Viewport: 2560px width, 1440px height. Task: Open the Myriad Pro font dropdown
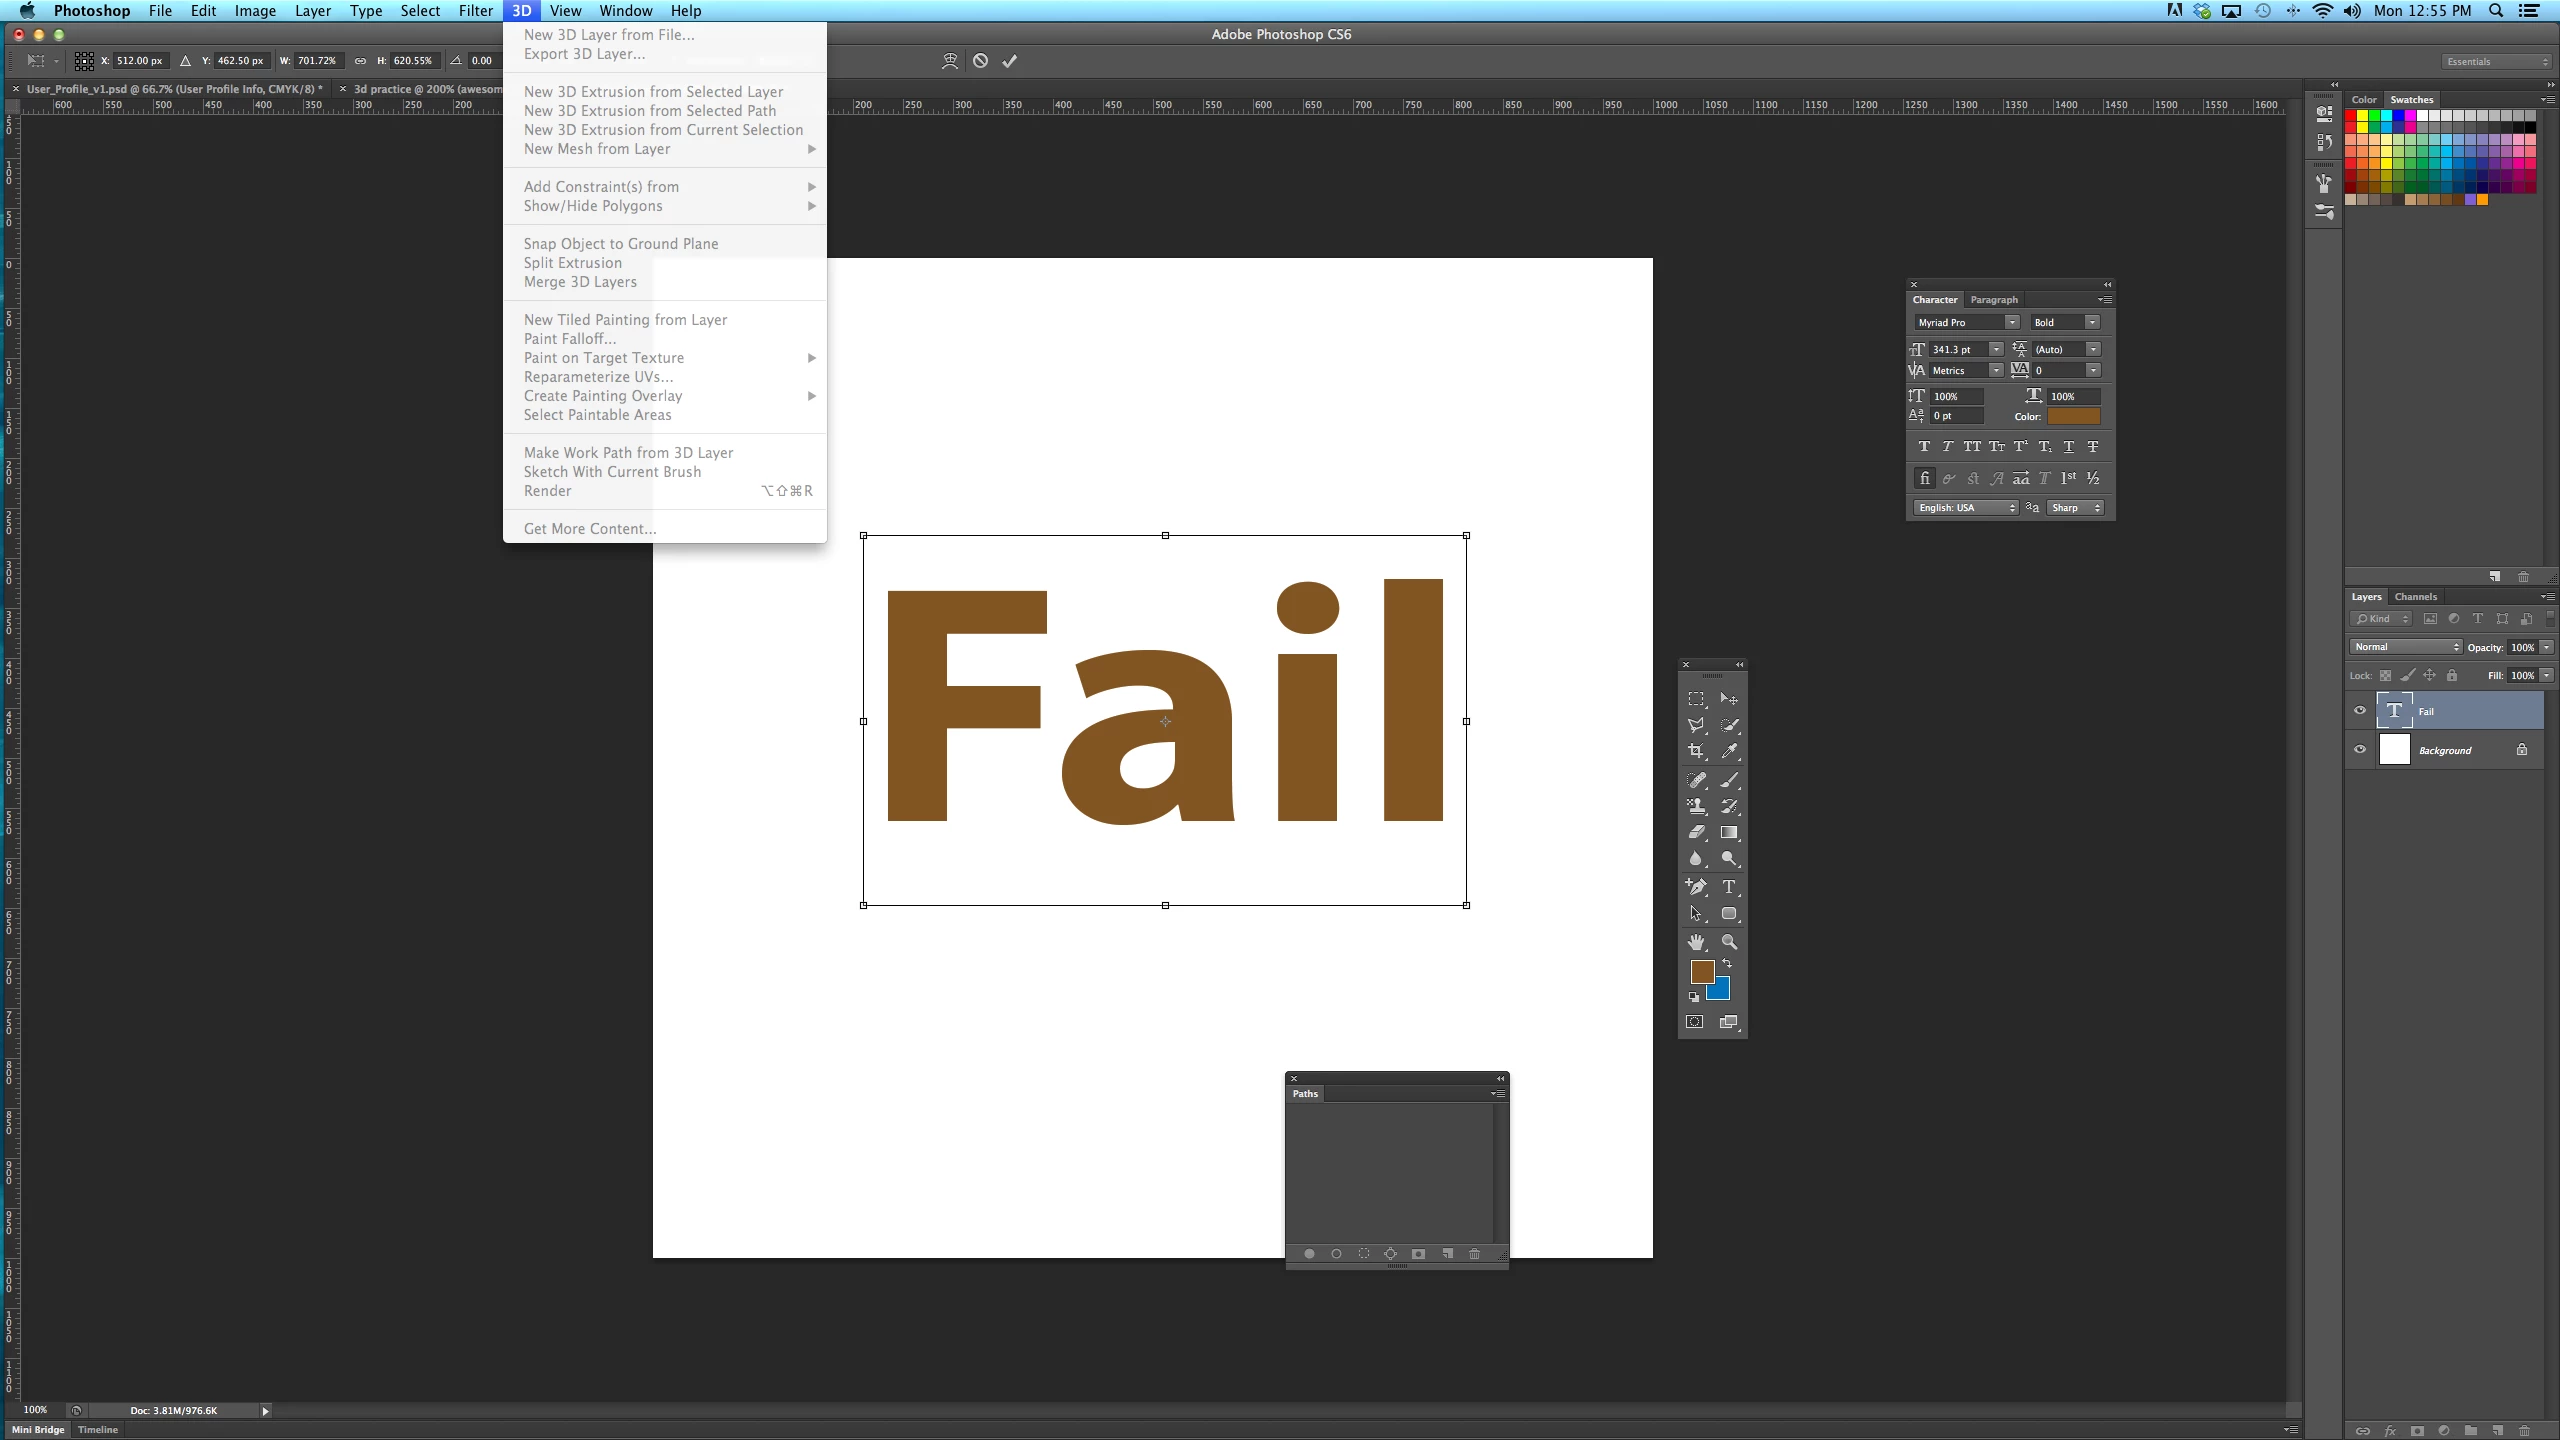[x=2011, y=322]
